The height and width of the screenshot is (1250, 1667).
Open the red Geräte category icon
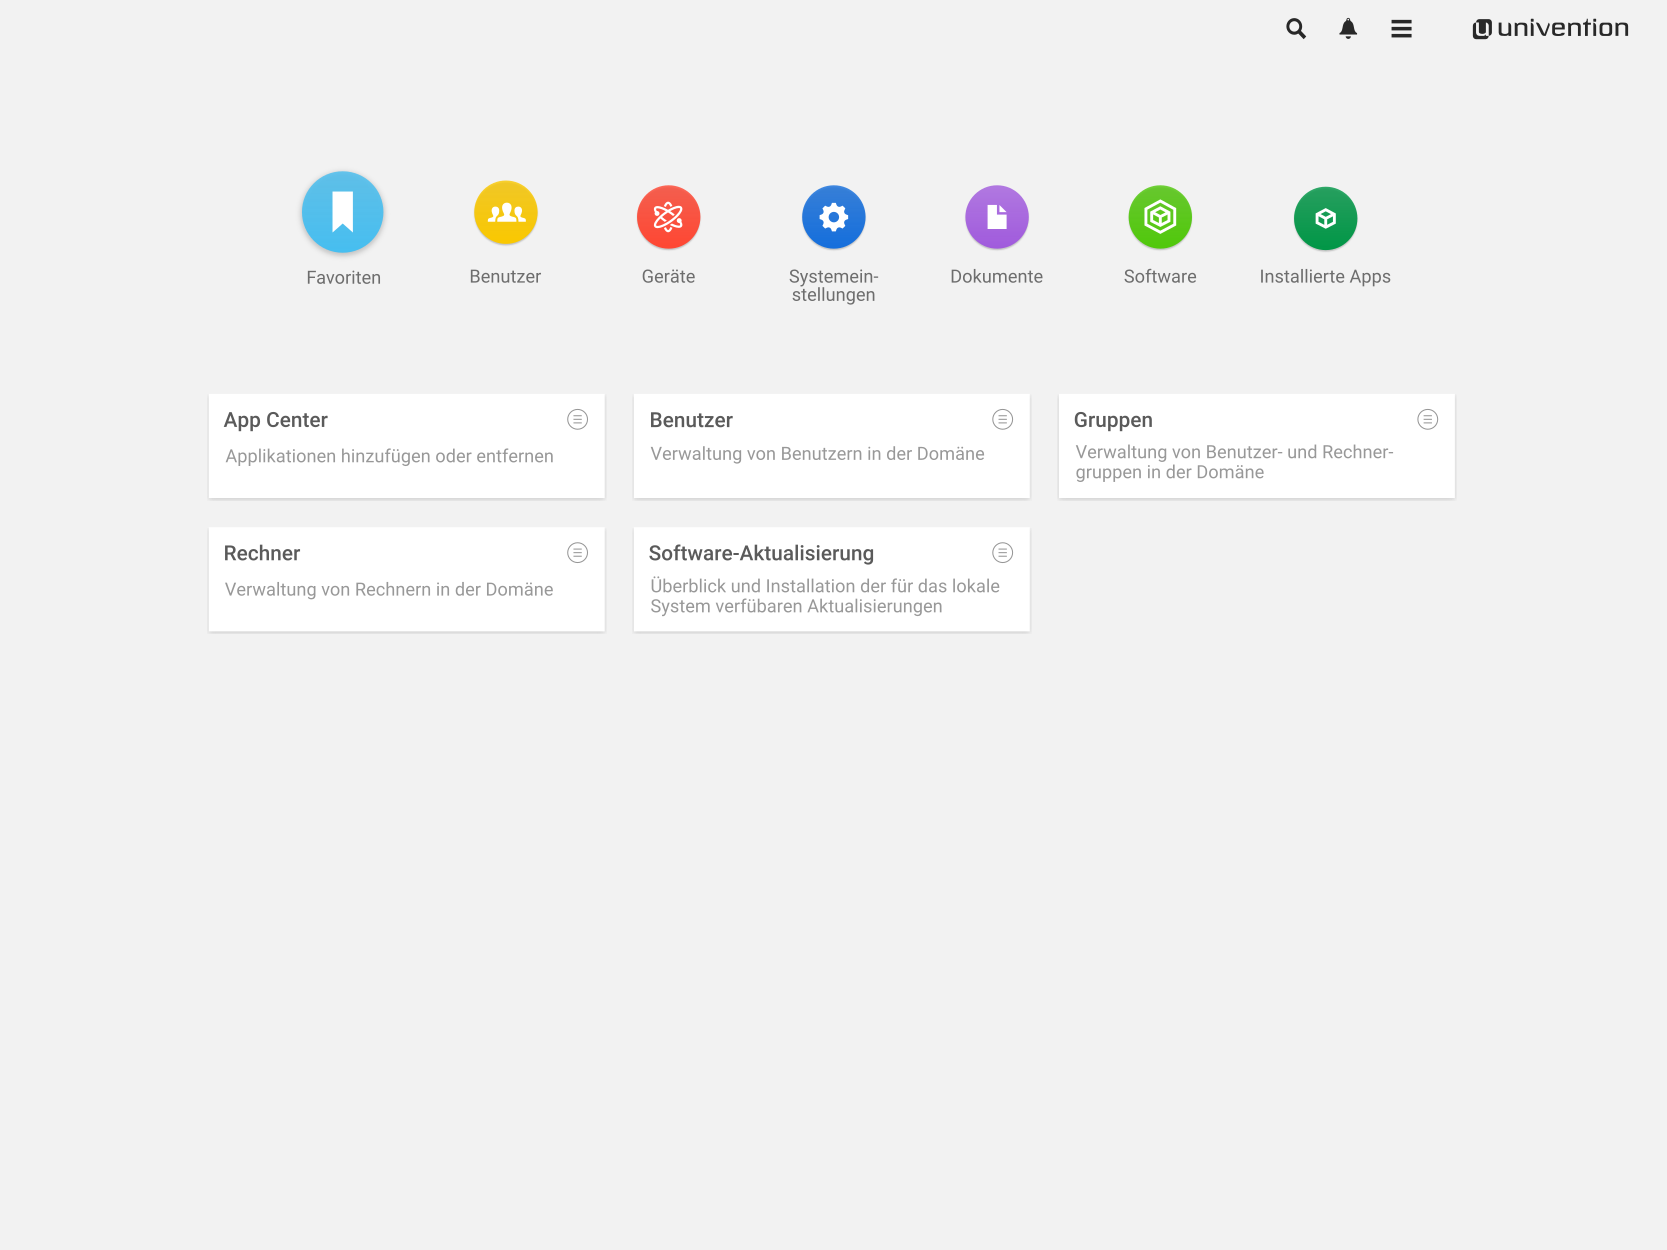pos(668,217)
